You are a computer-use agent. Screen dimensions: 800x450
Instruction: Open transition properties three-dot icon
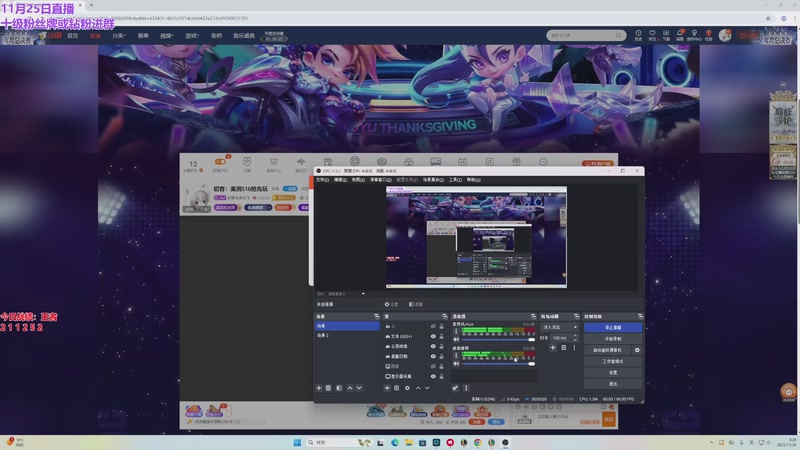click(x=574, y=347)
